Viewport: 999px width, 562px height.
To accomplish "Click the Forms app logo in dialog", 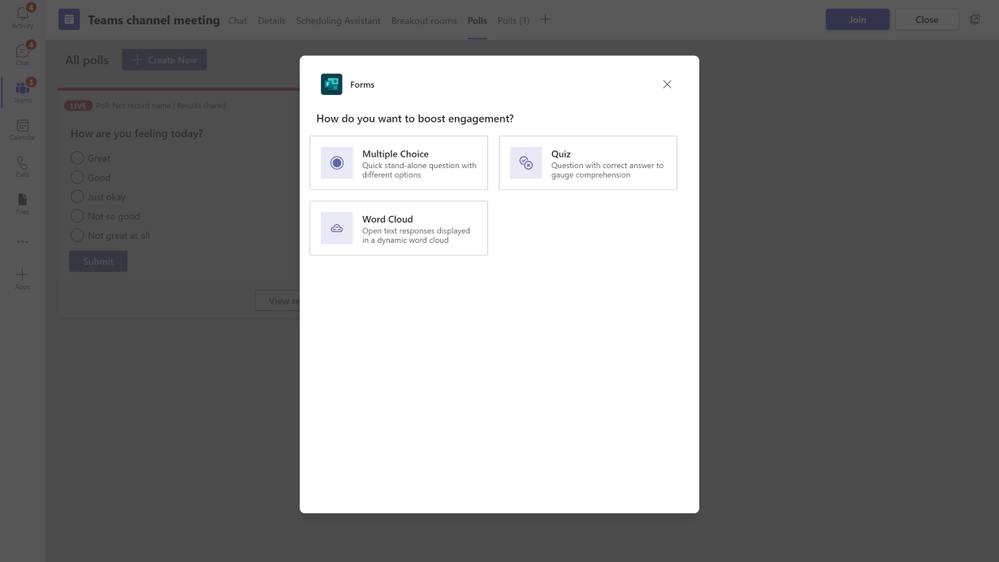I will click(331, 84).
